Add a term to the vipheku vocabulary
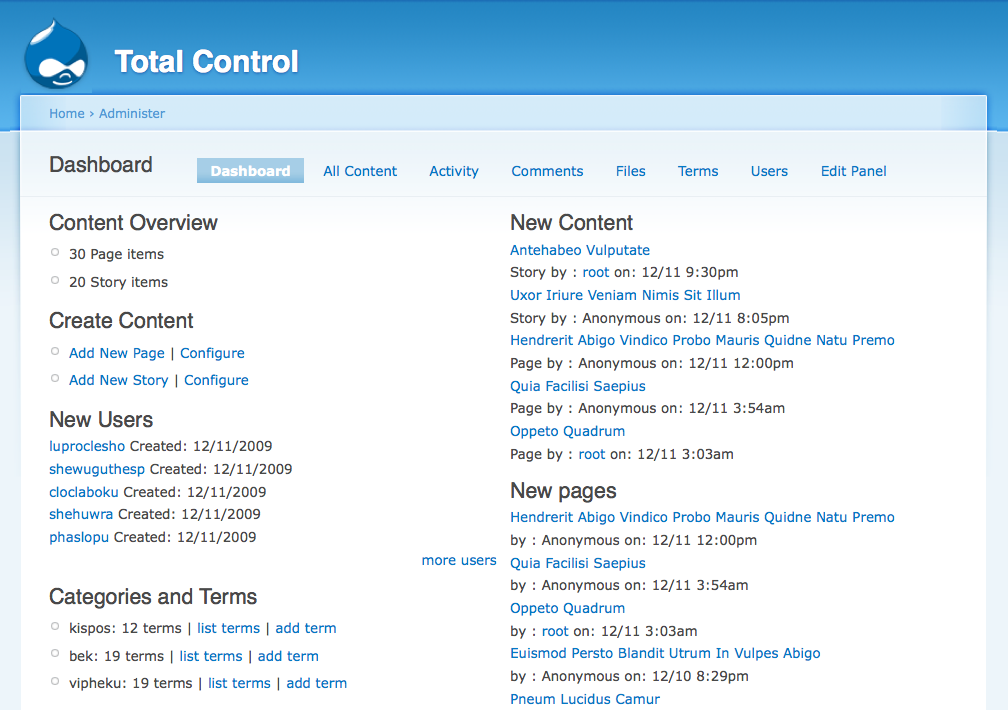This screenshot has width=1008, height=710. point(316,683)
